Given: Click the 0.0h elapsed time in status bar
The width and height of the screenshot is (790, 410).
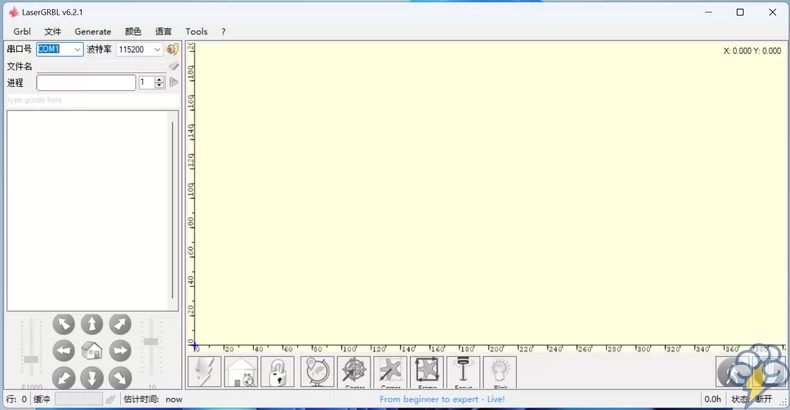Looking at the screenshot, I should click(713, 399).
